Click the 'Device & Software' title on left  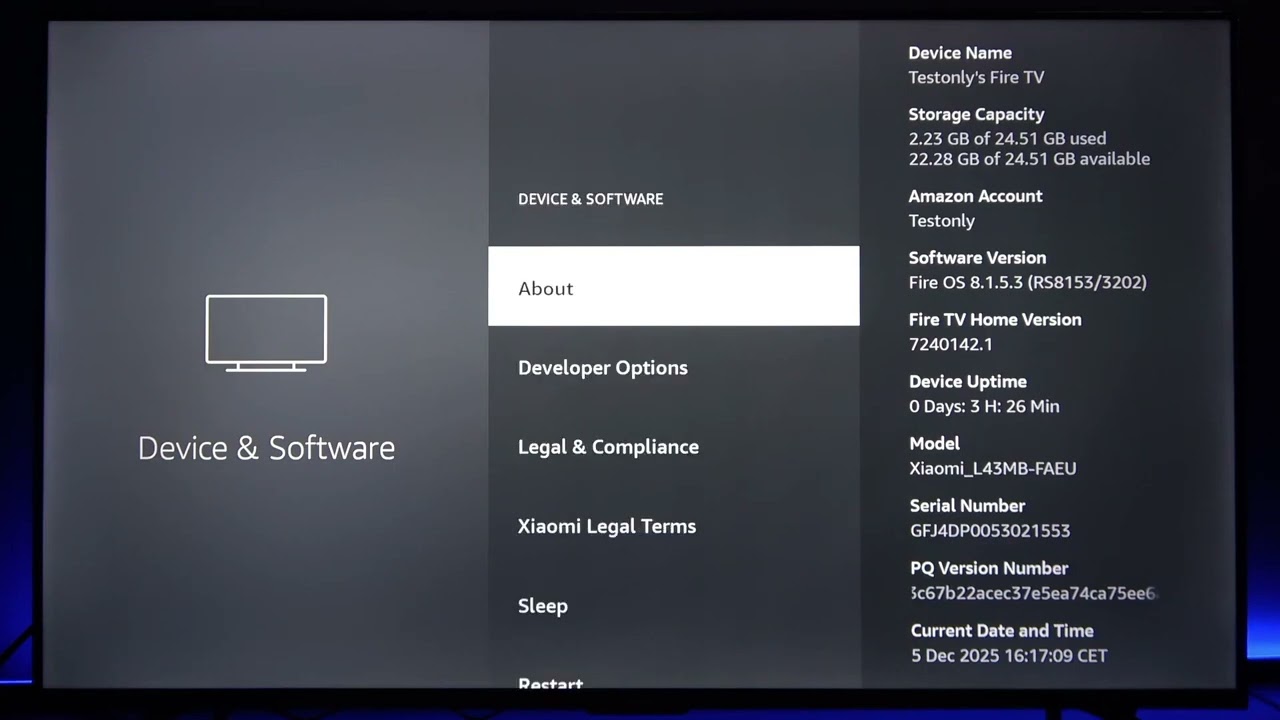(266, 448)
